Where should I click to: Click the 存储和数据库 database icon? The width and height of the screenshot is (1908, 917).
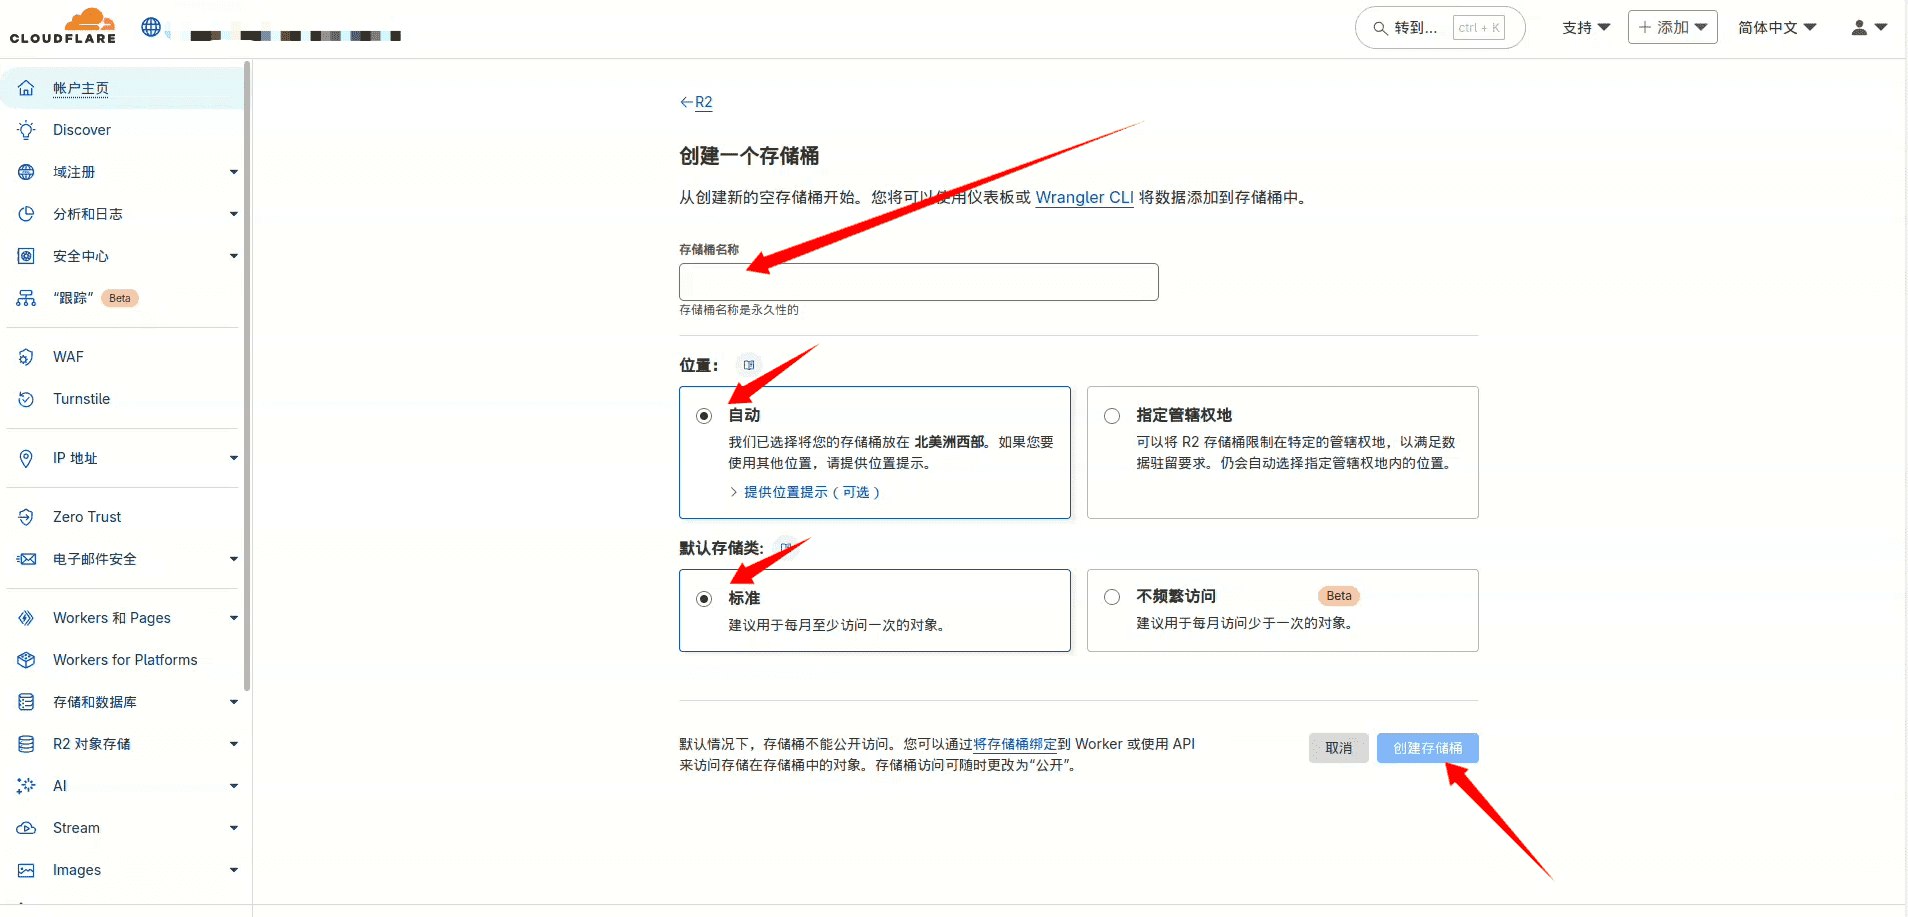27,702
